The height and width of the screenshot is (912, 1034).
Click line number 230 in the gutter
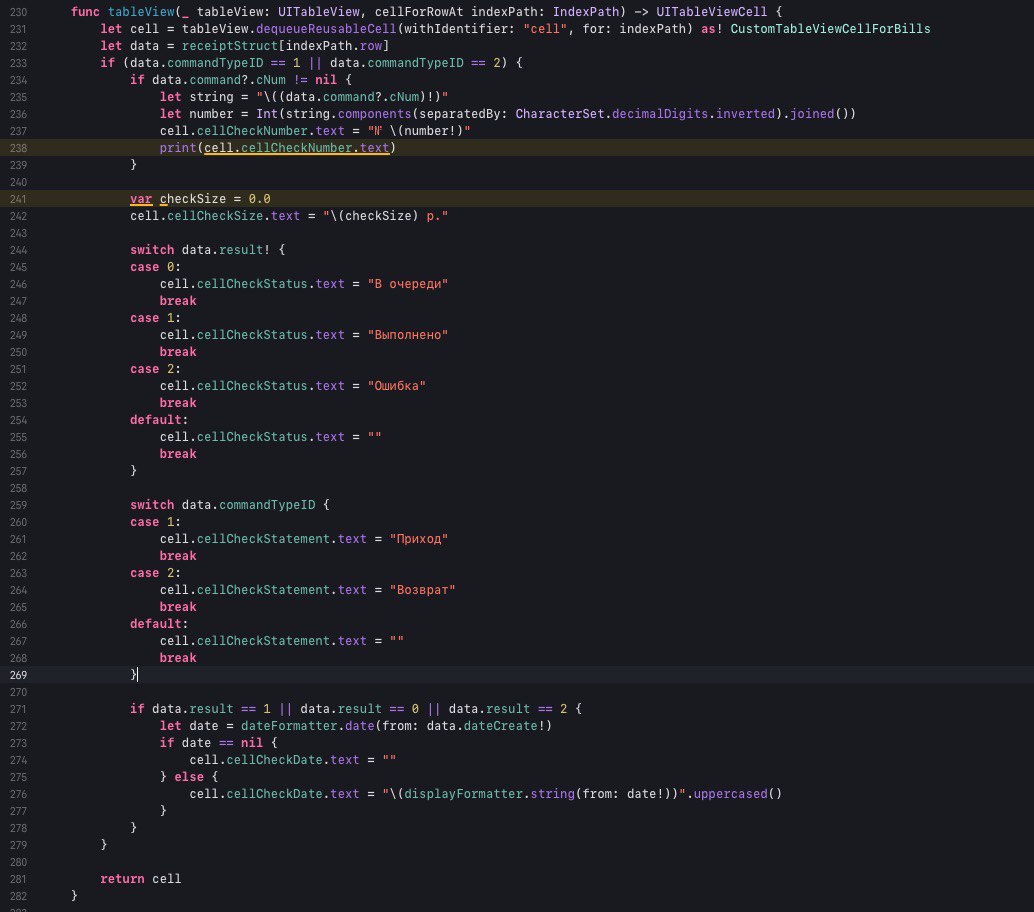[x=18, y=12]
